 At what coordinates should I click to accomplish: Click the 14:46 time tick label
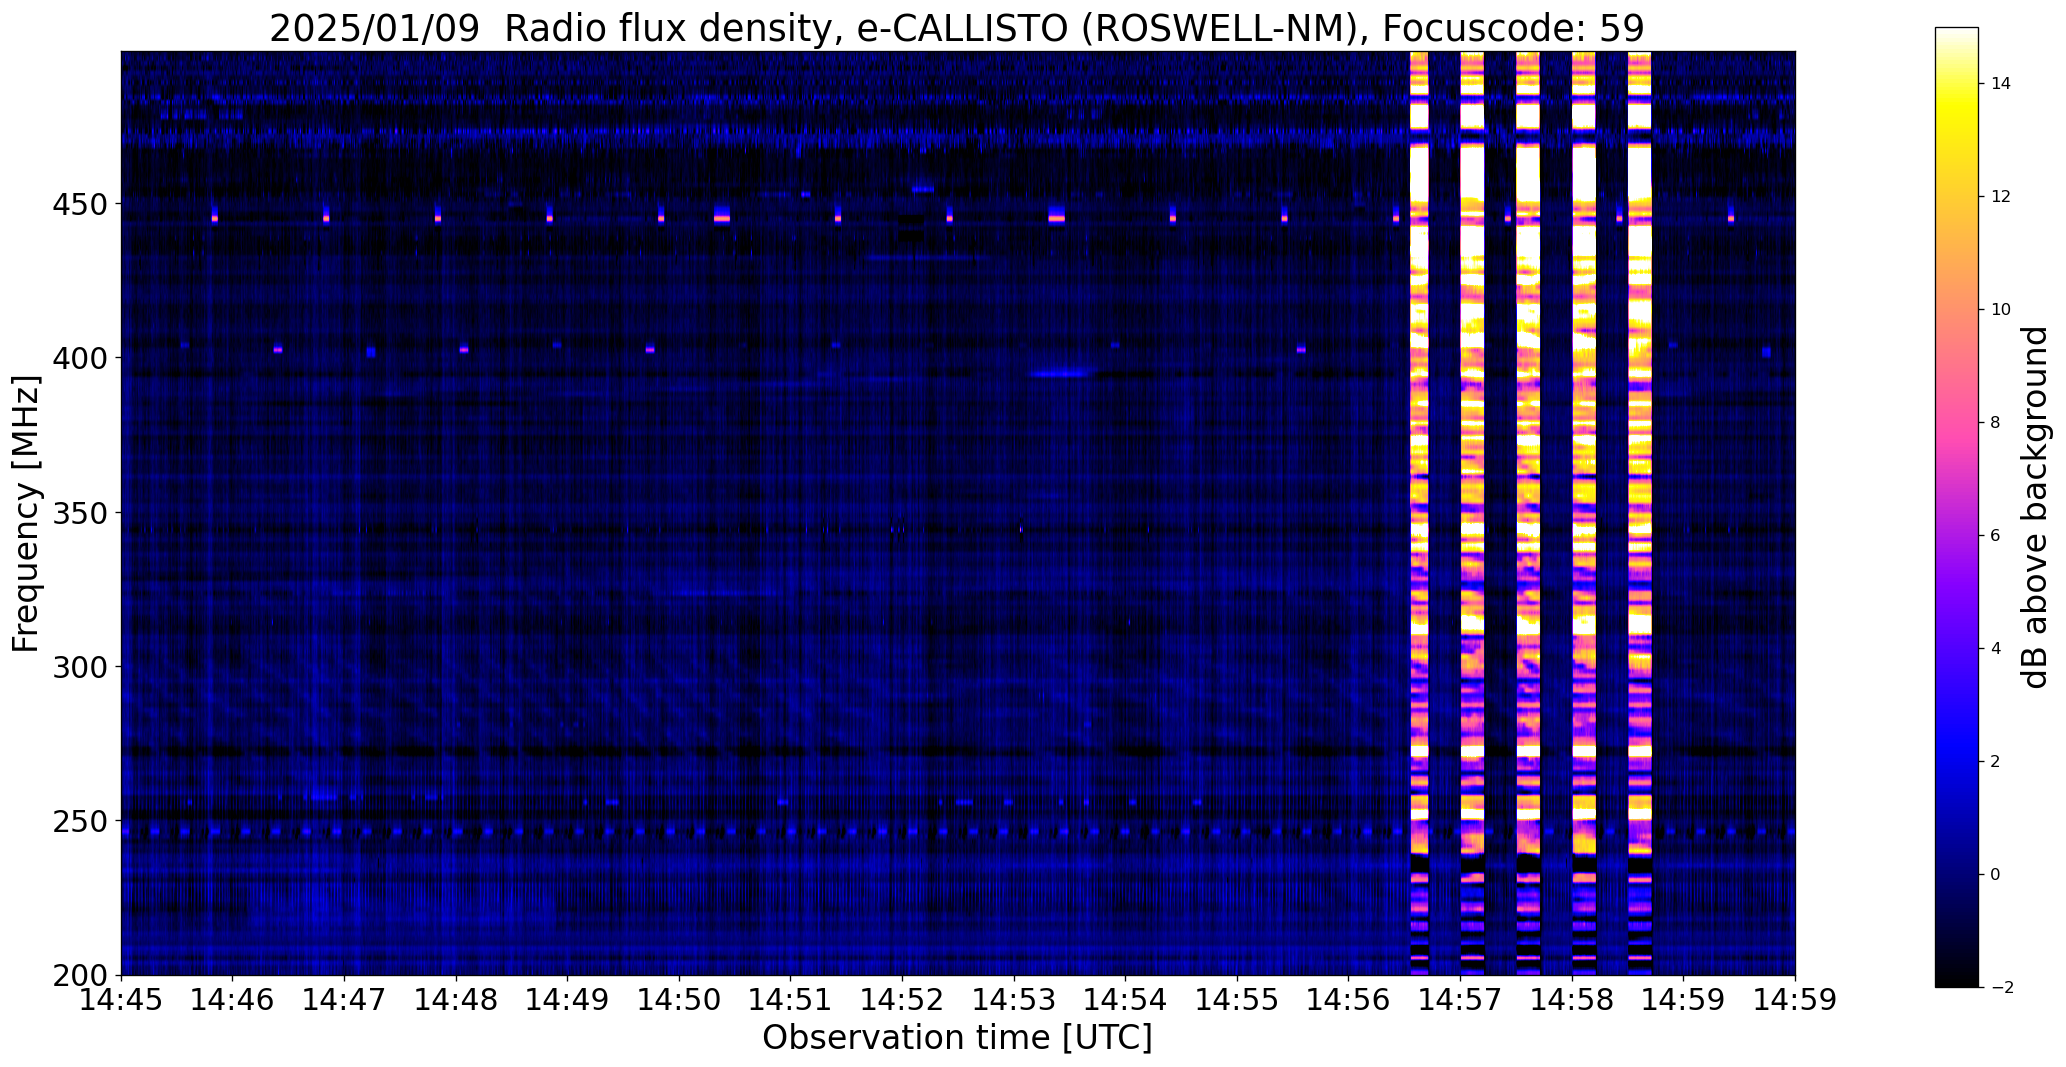[233, 1000]
